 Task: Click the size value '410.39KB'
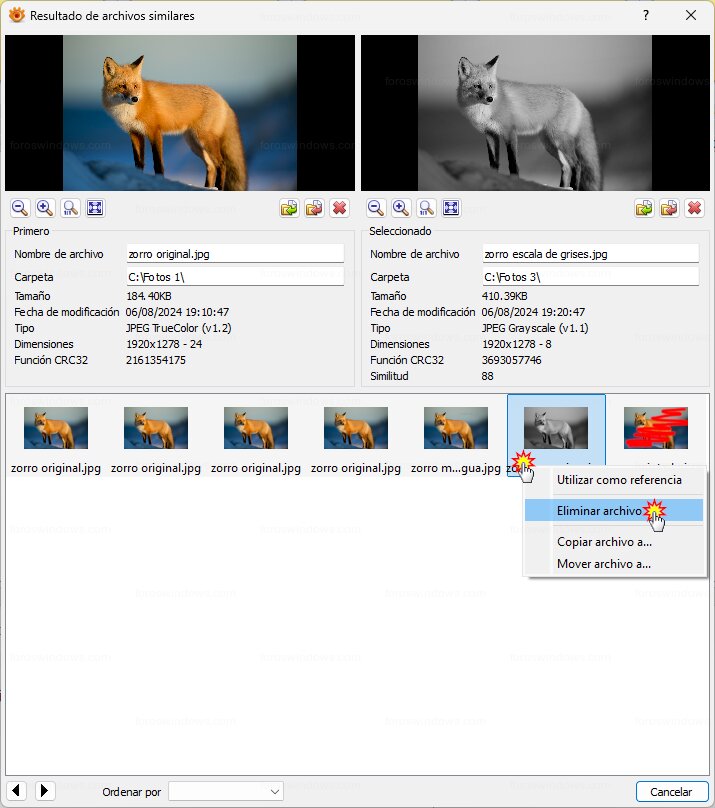[x=504, y=296]
